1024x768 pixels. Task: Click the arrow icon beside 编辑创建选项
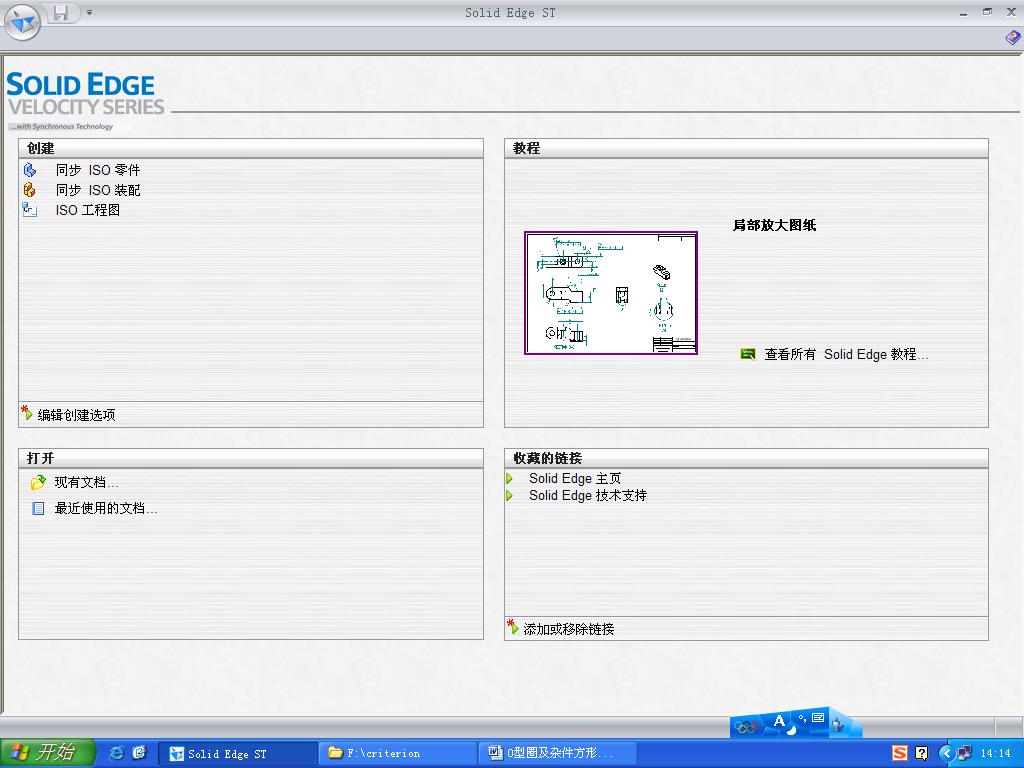[27, 413]
